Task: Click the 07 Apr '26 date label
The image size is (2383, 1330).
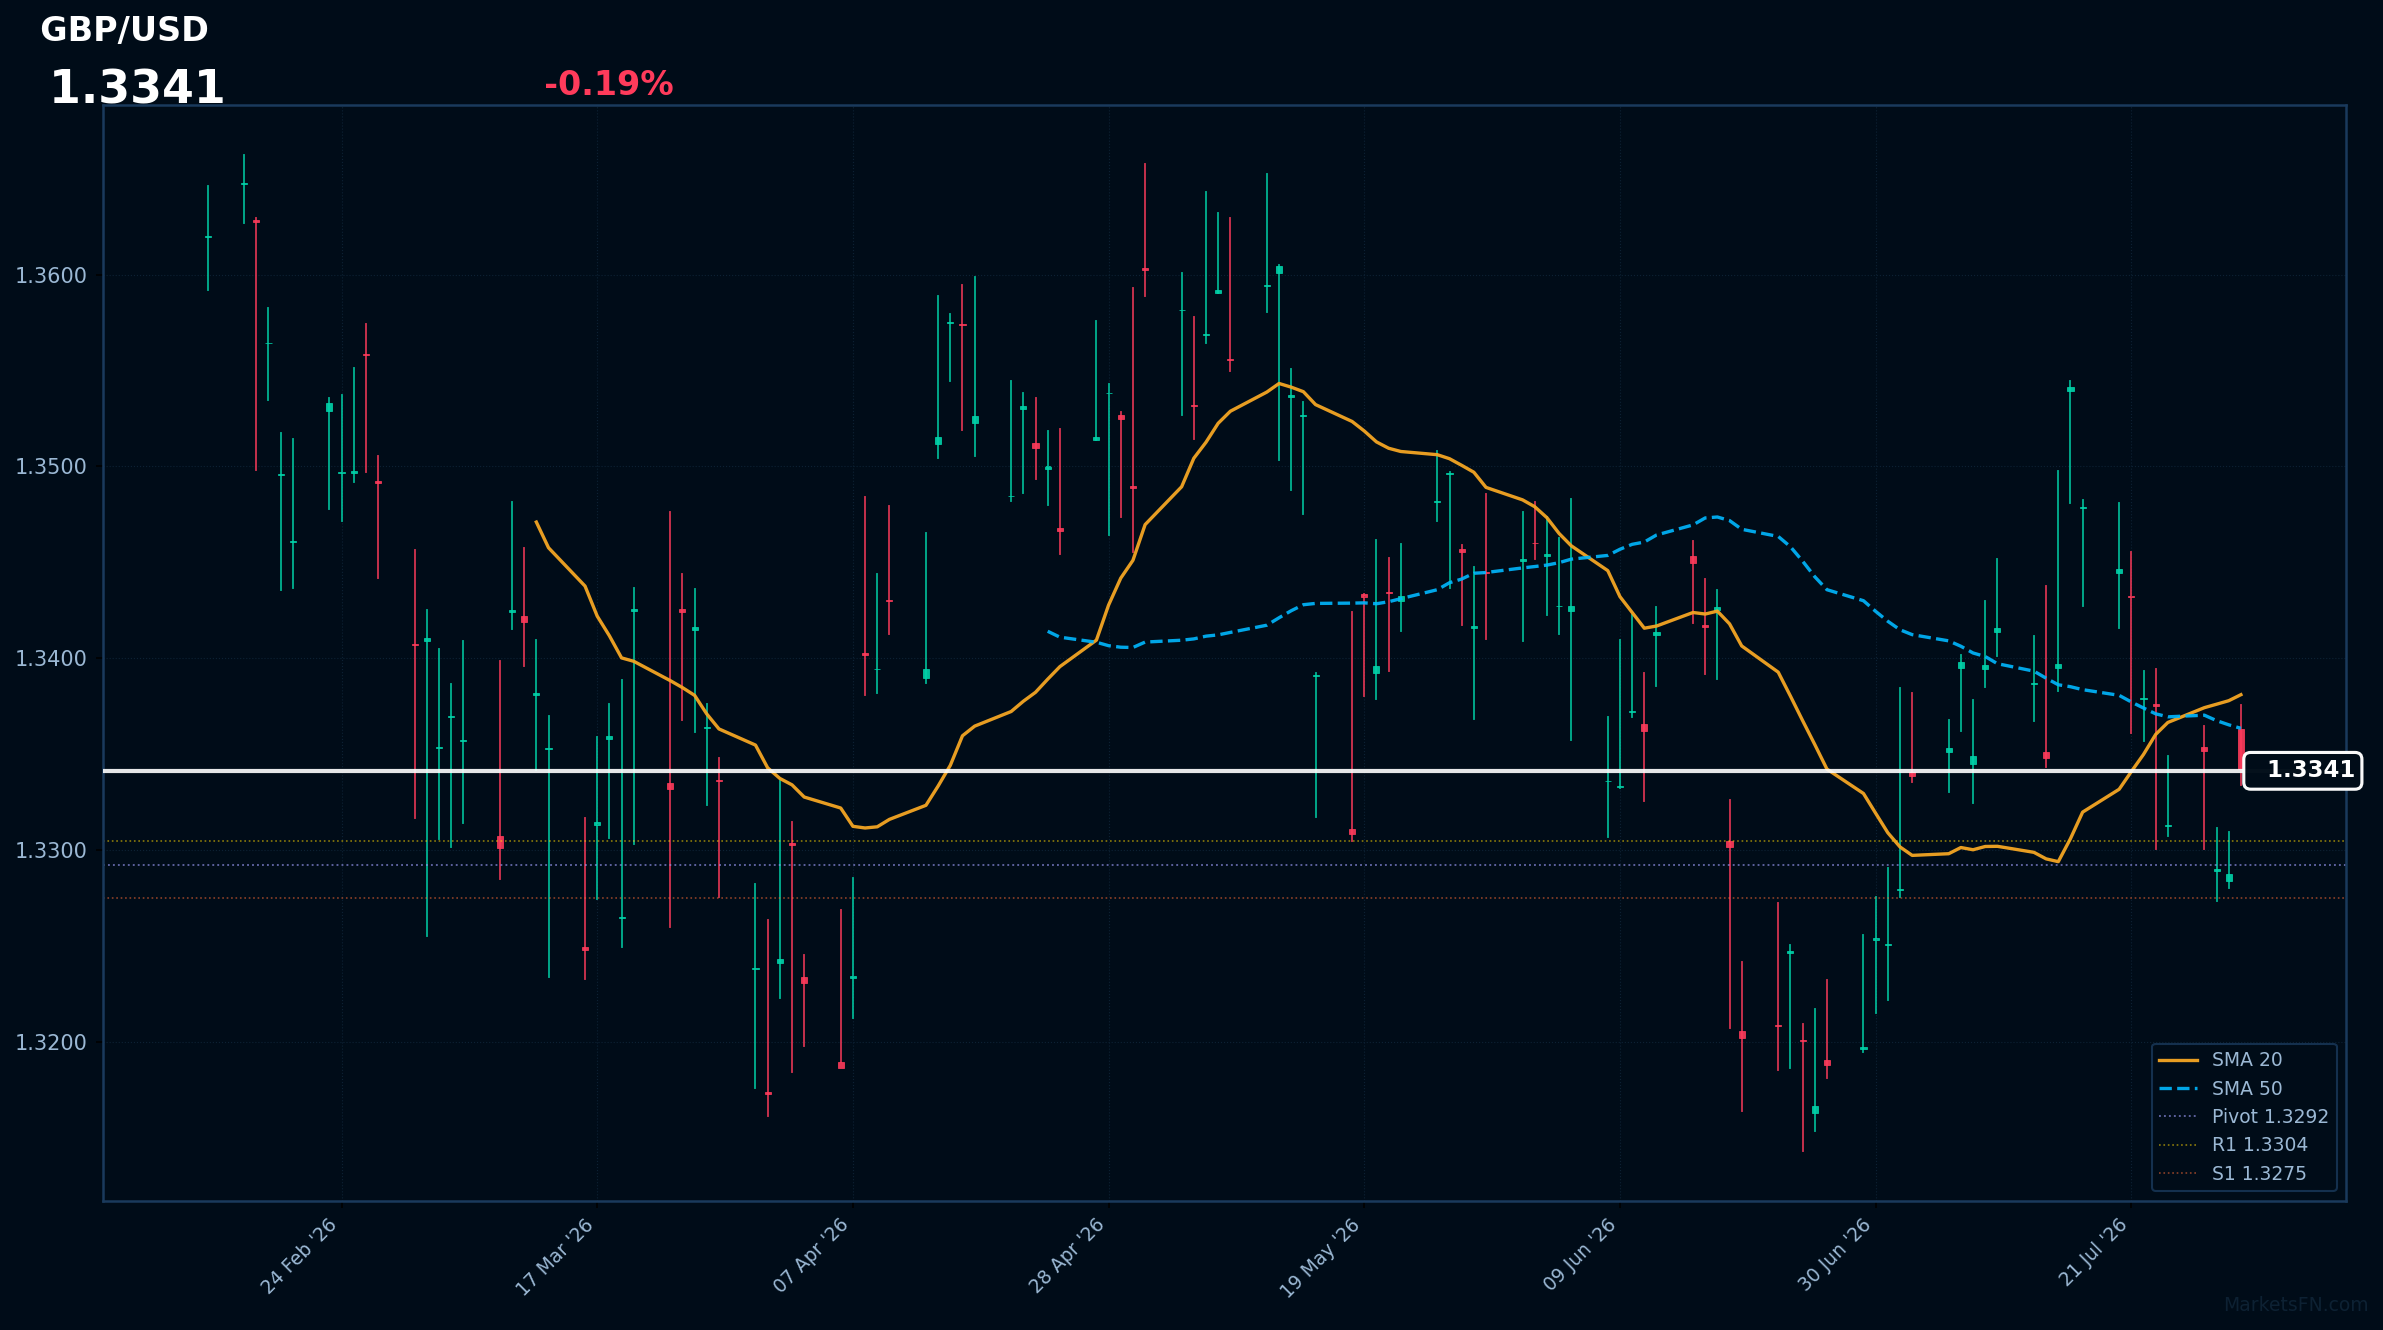Action: [811, 1256]
